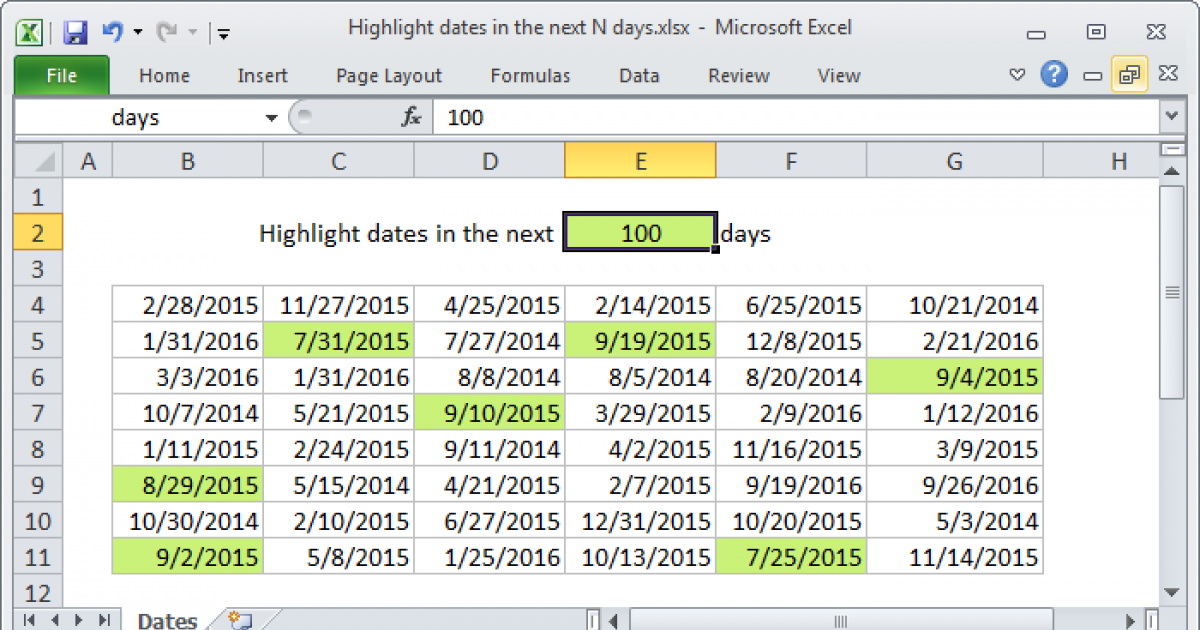1200x630 pixels.
Task: Click the Redo icon
Action: tap(165, 30)
